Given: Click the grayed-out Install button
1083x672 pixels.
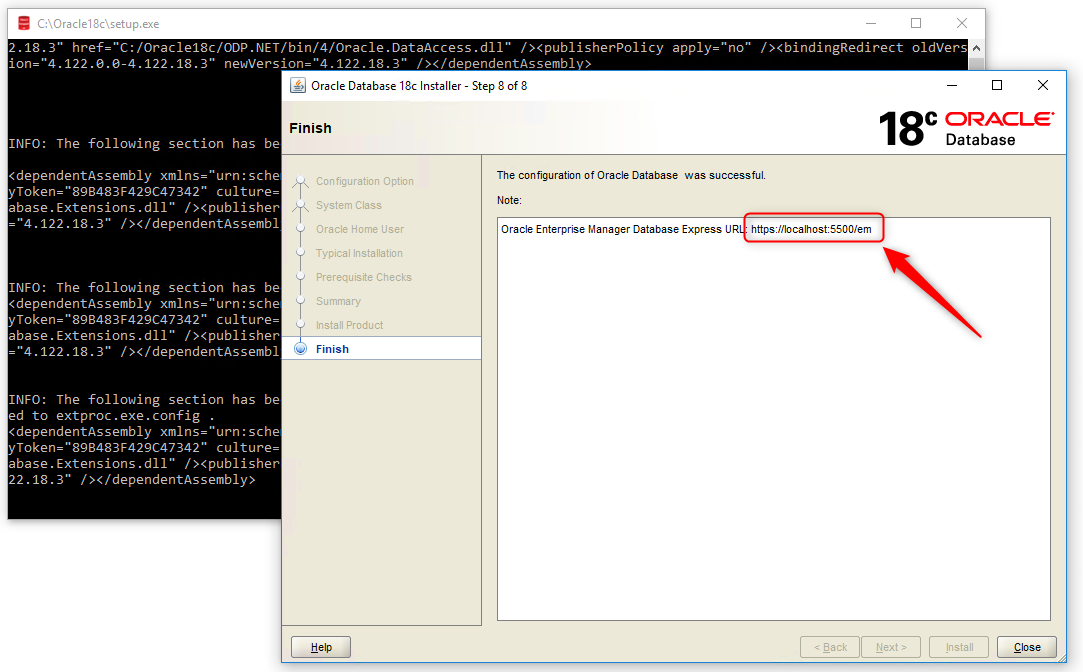Looking at the screenshot, I should (959, 647).
